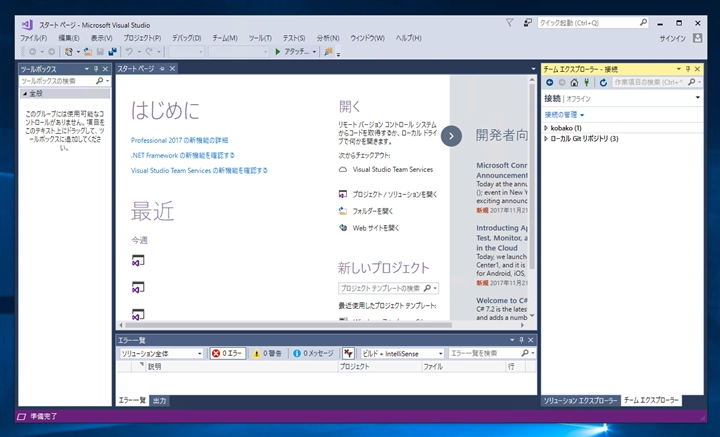Open the 接続 | オフライン header dropdown
The width and height of the screenshot is (720, 437).
[x=698, y=97]
